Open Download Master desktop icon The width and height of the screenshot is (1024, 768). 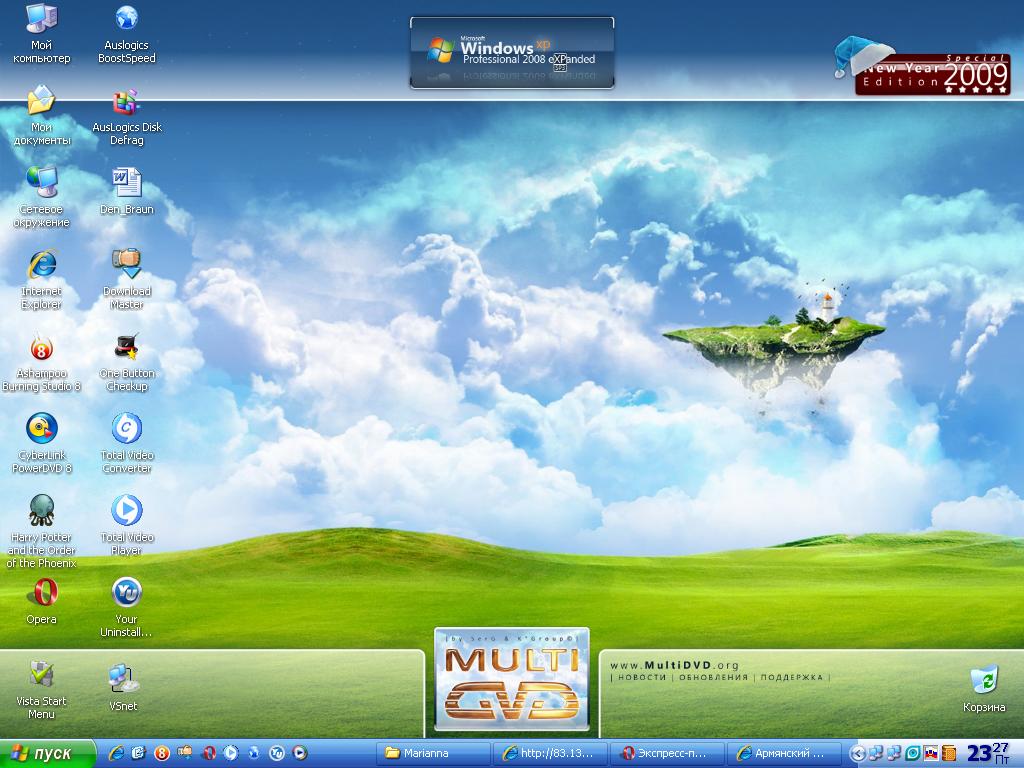[127, 263]
